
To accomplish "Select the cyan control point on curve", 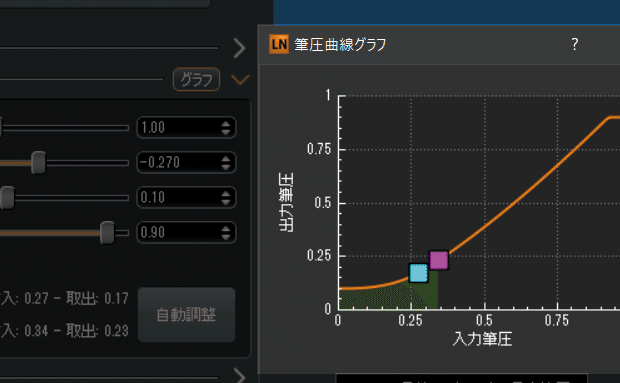I will pos(418,273).
